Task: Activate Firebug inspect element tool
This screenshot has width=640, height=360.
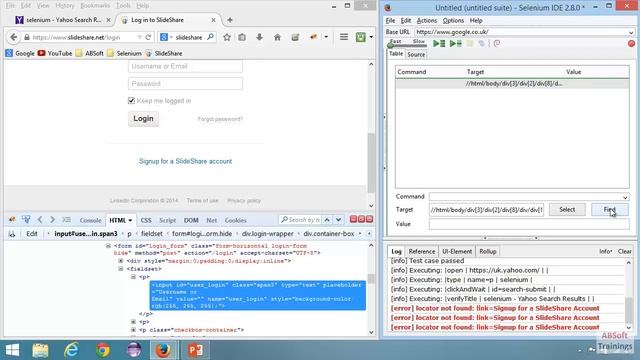Action: point(26,220)
